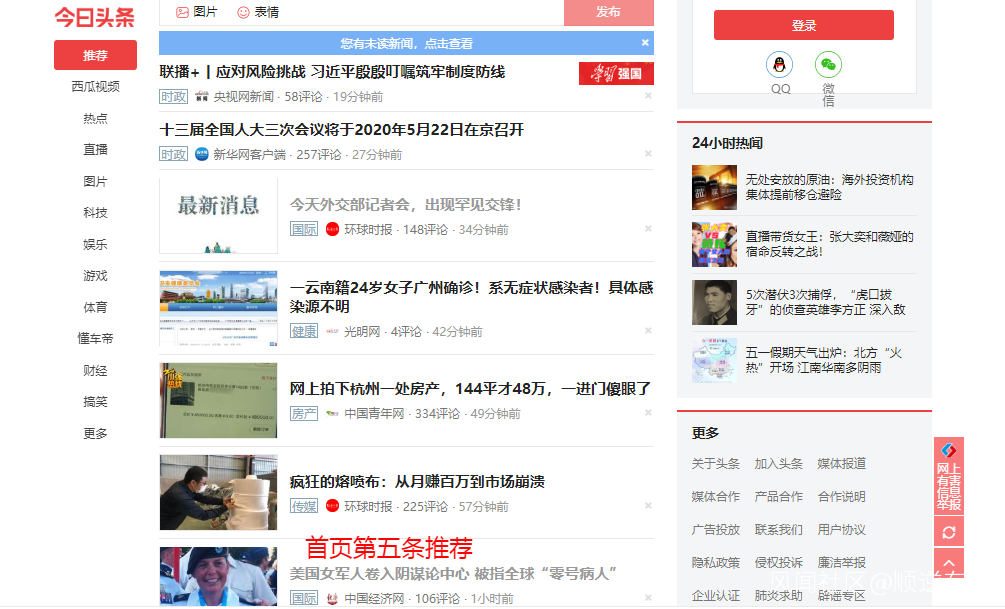Expand the 更多 channels menu in sidebar
Image resolution: width=1005 pixels, height=609 pixels.
tap(95, 433)
